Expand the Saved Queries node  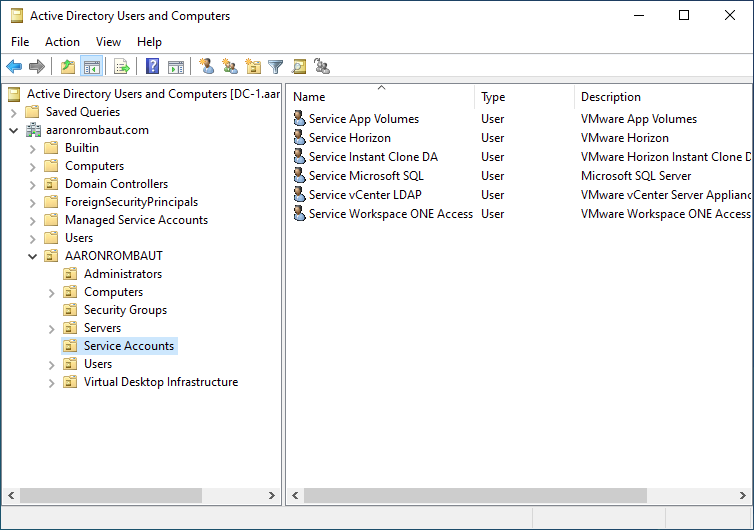pyautogui.click(x=14, y=112)
